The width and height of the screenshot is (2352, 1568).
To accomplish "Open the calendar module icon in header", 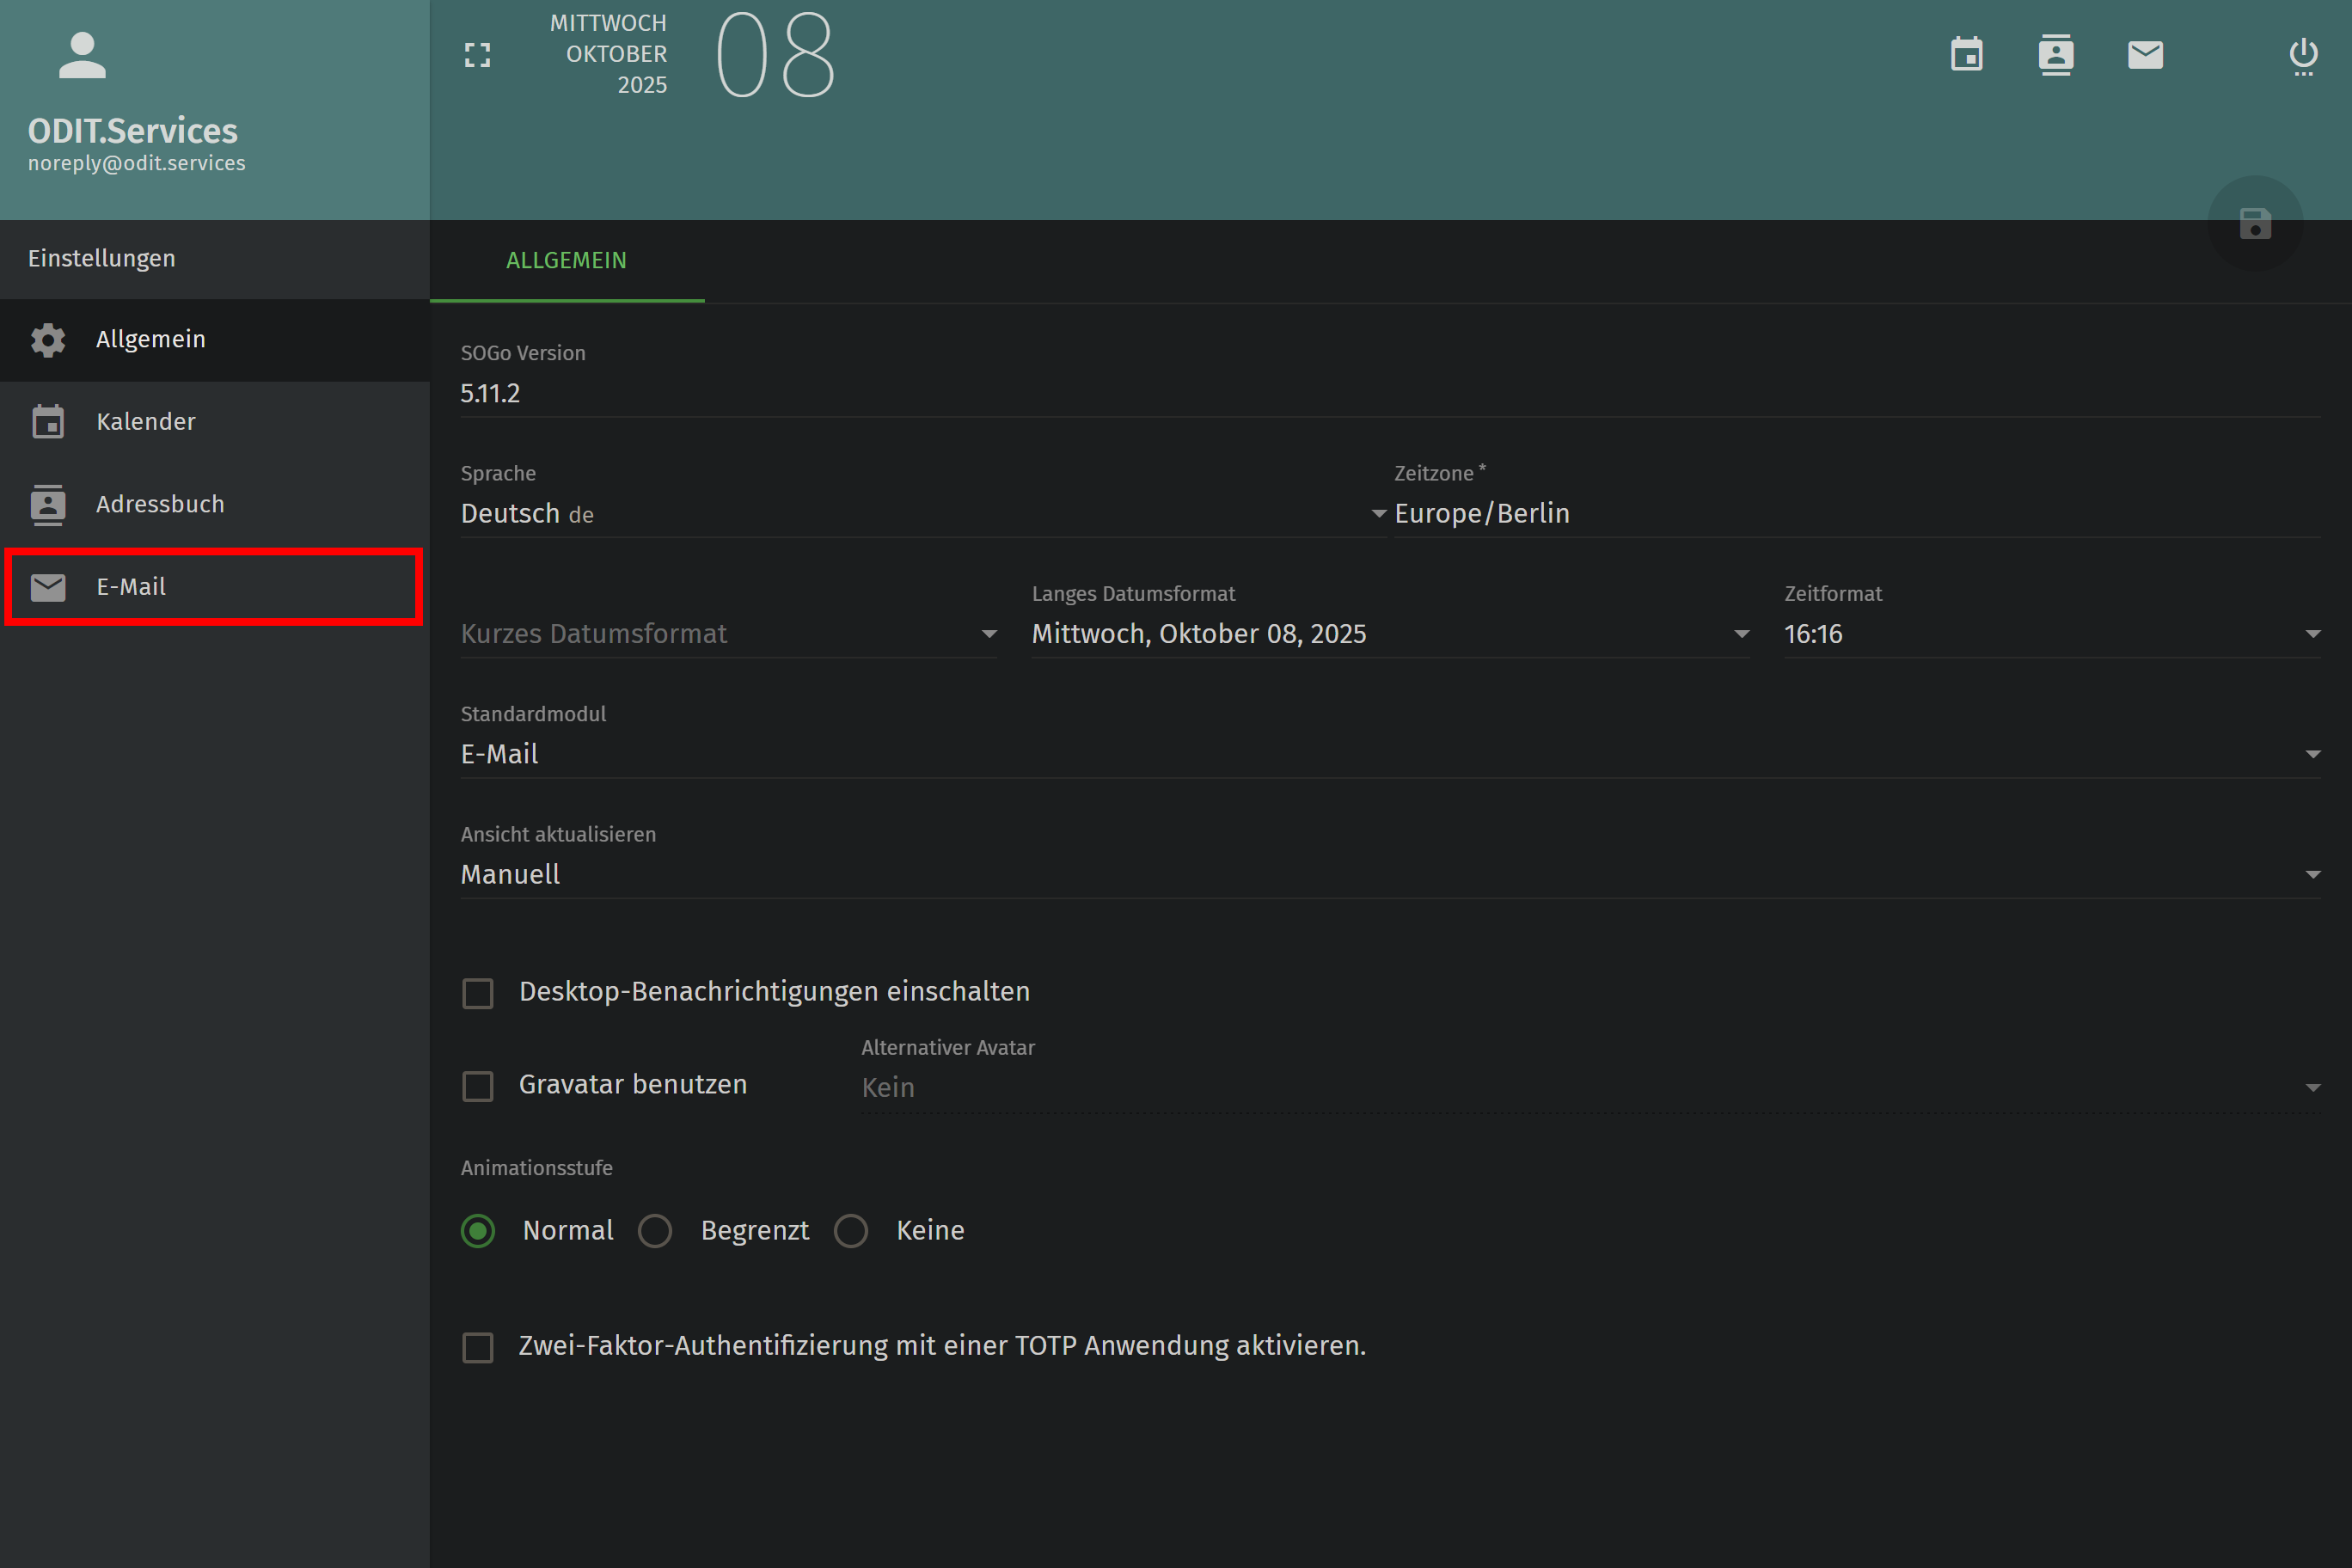I will pyautogui.click(x=1966, y=55).
